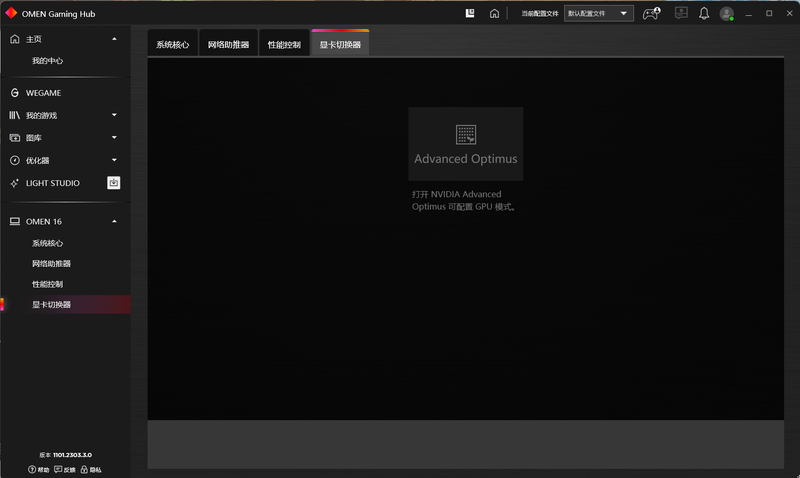Click the download badge beside LIGHT STUDIO
The image size is (800, 478).
pyautogui.click(x=114, y=183)
